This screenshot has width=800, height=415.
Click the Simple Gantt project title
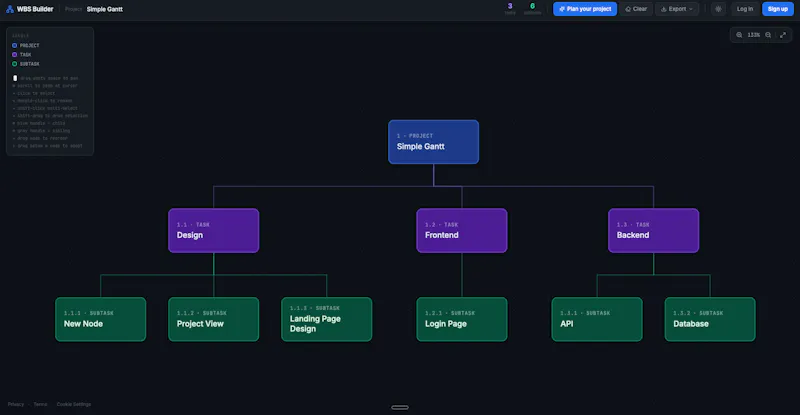click(x=105, y=9)
